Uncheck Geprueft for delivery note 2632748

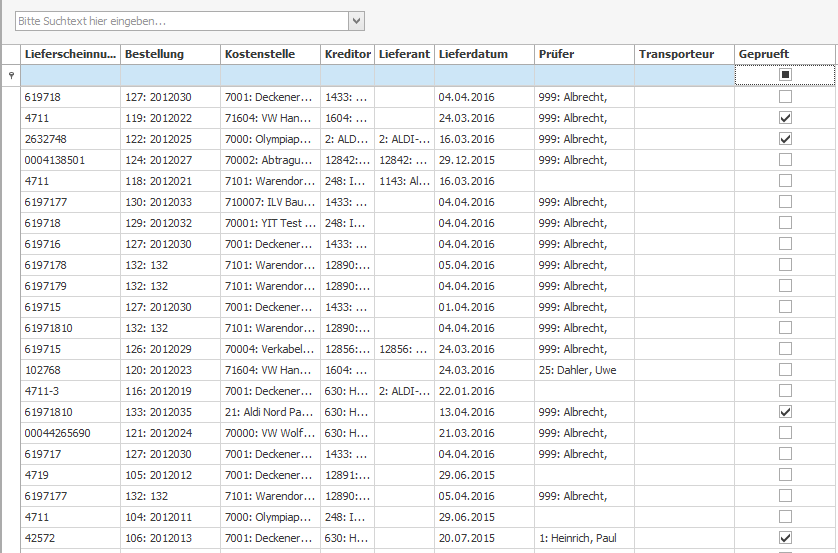[785, 139]
